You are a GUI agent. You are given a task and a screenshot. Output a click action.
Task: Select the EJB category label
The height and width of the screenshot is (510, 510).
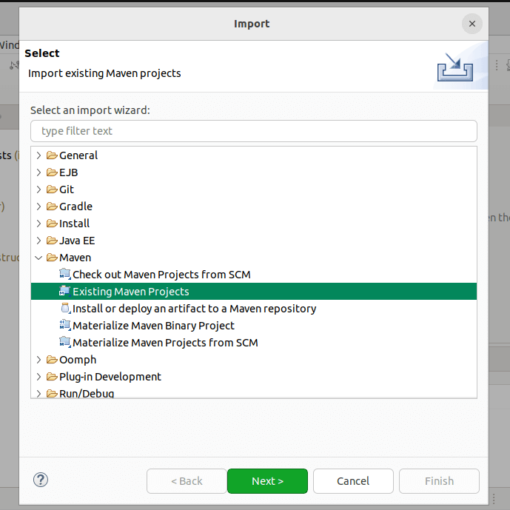coord(68,172)
